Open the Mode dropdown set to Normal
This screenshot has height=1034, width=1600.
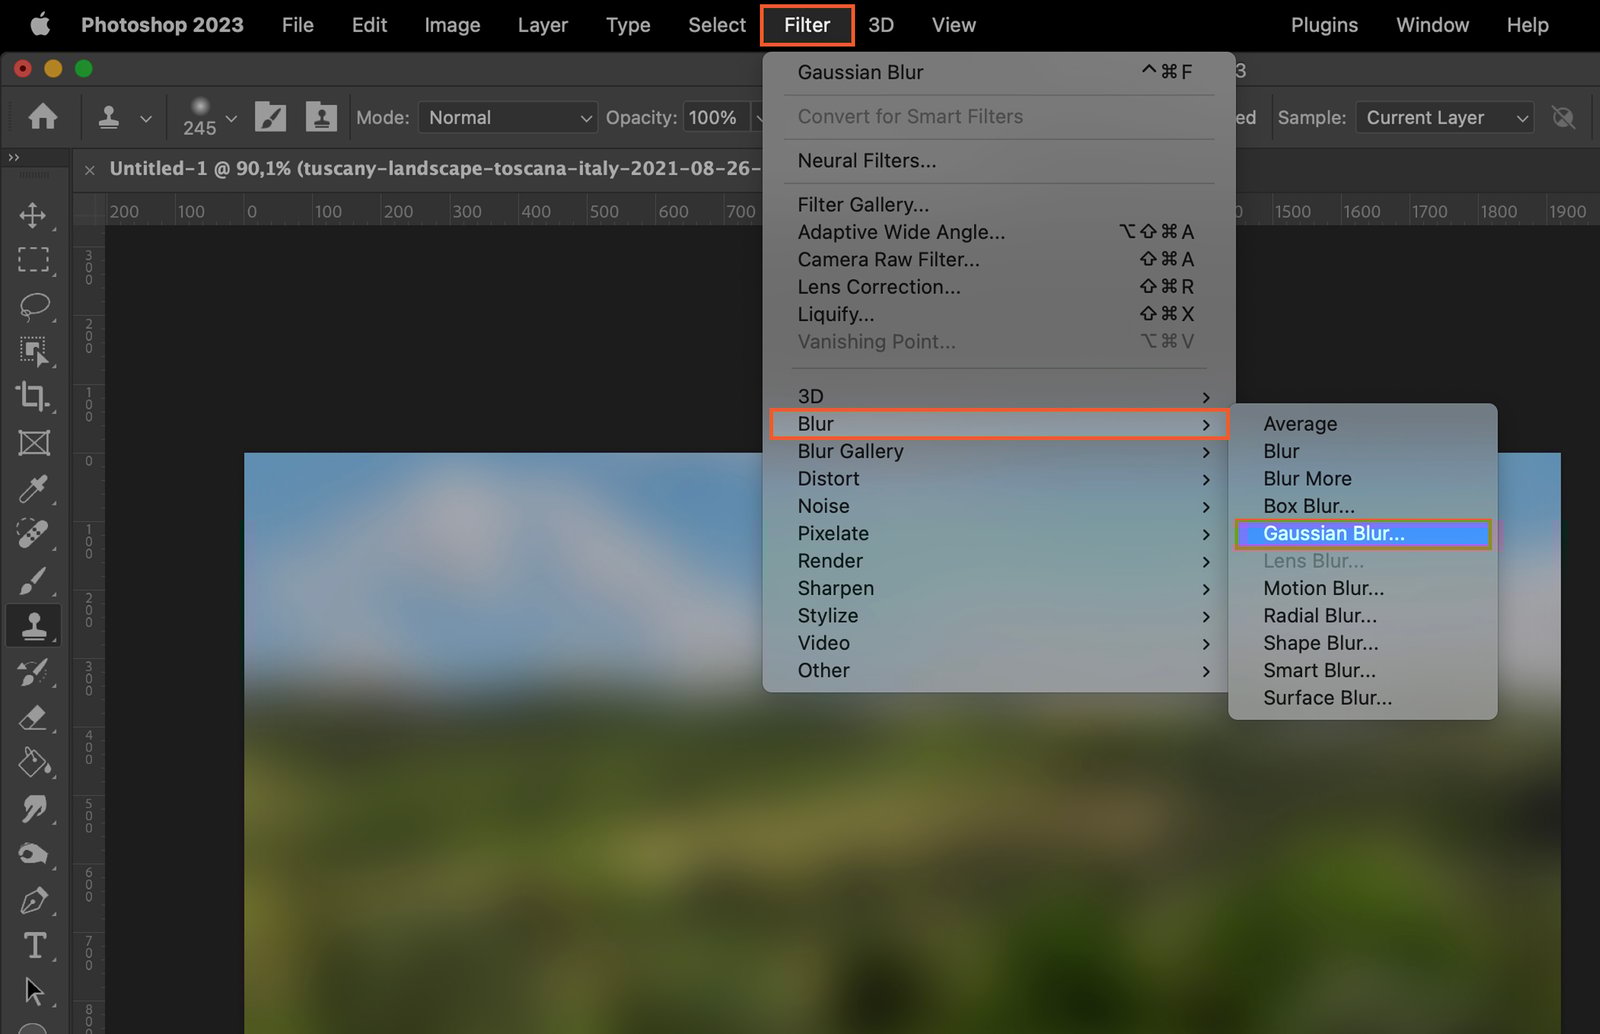(x=508, y=118)
